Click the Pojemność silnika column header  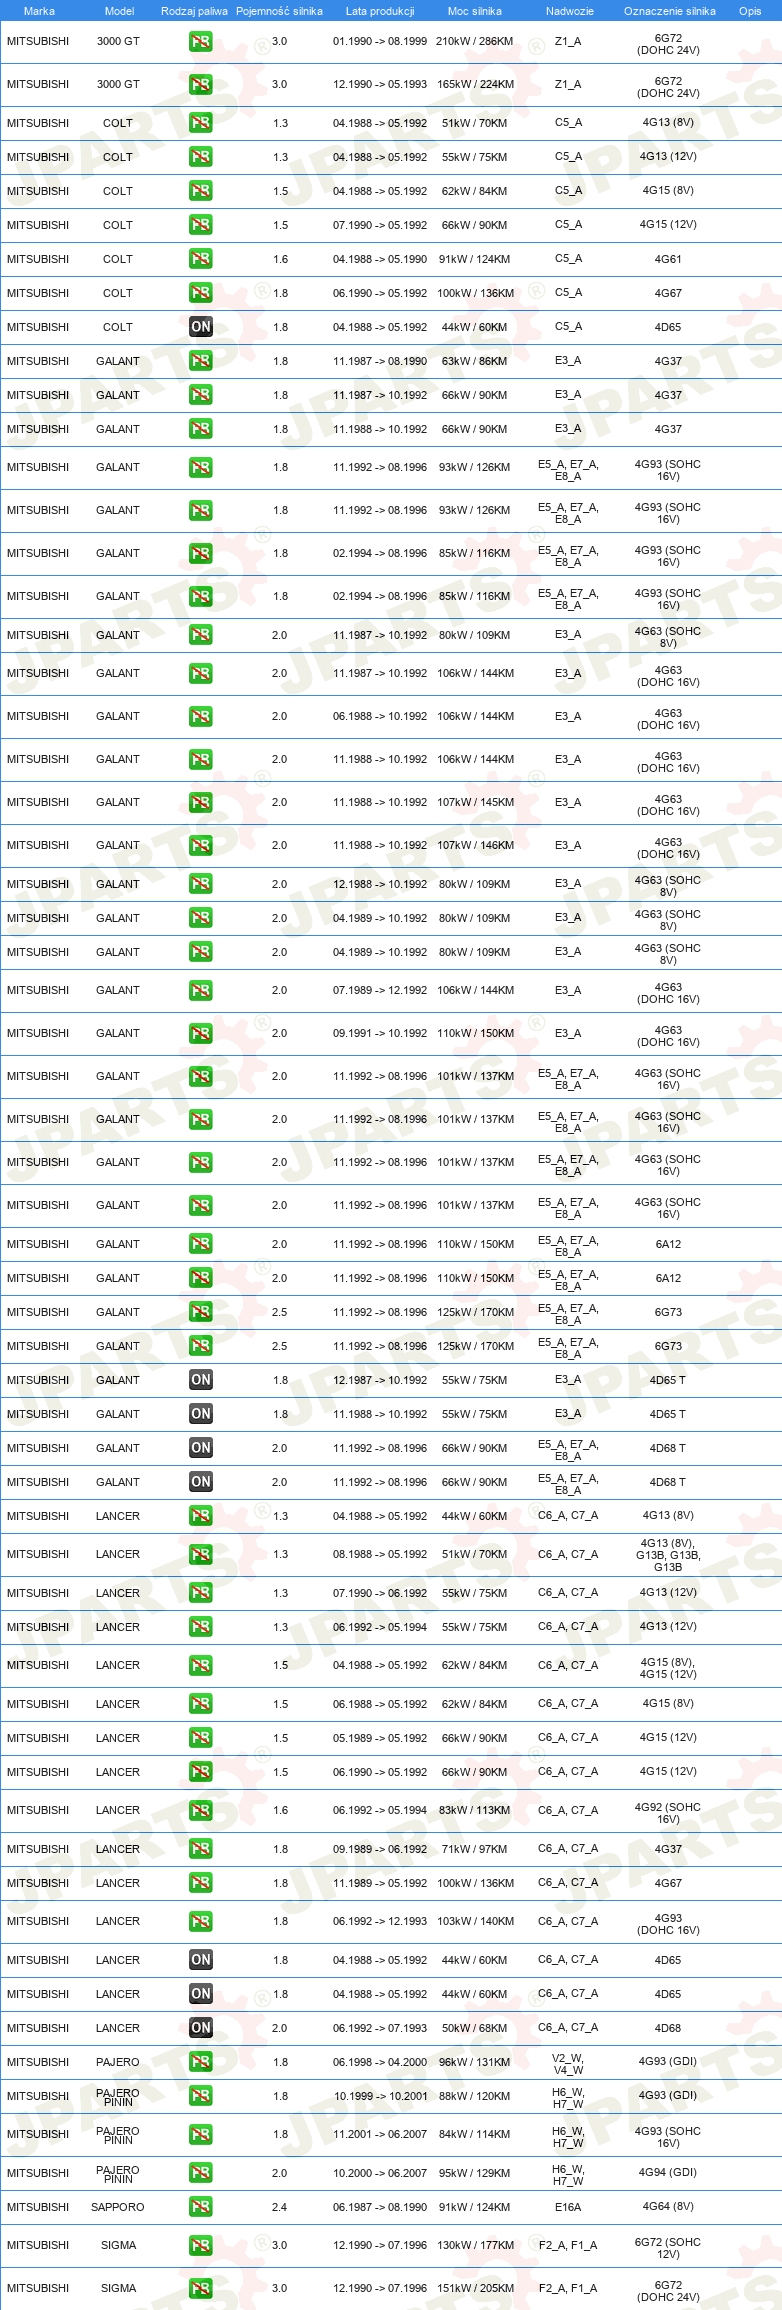(279, 11)
